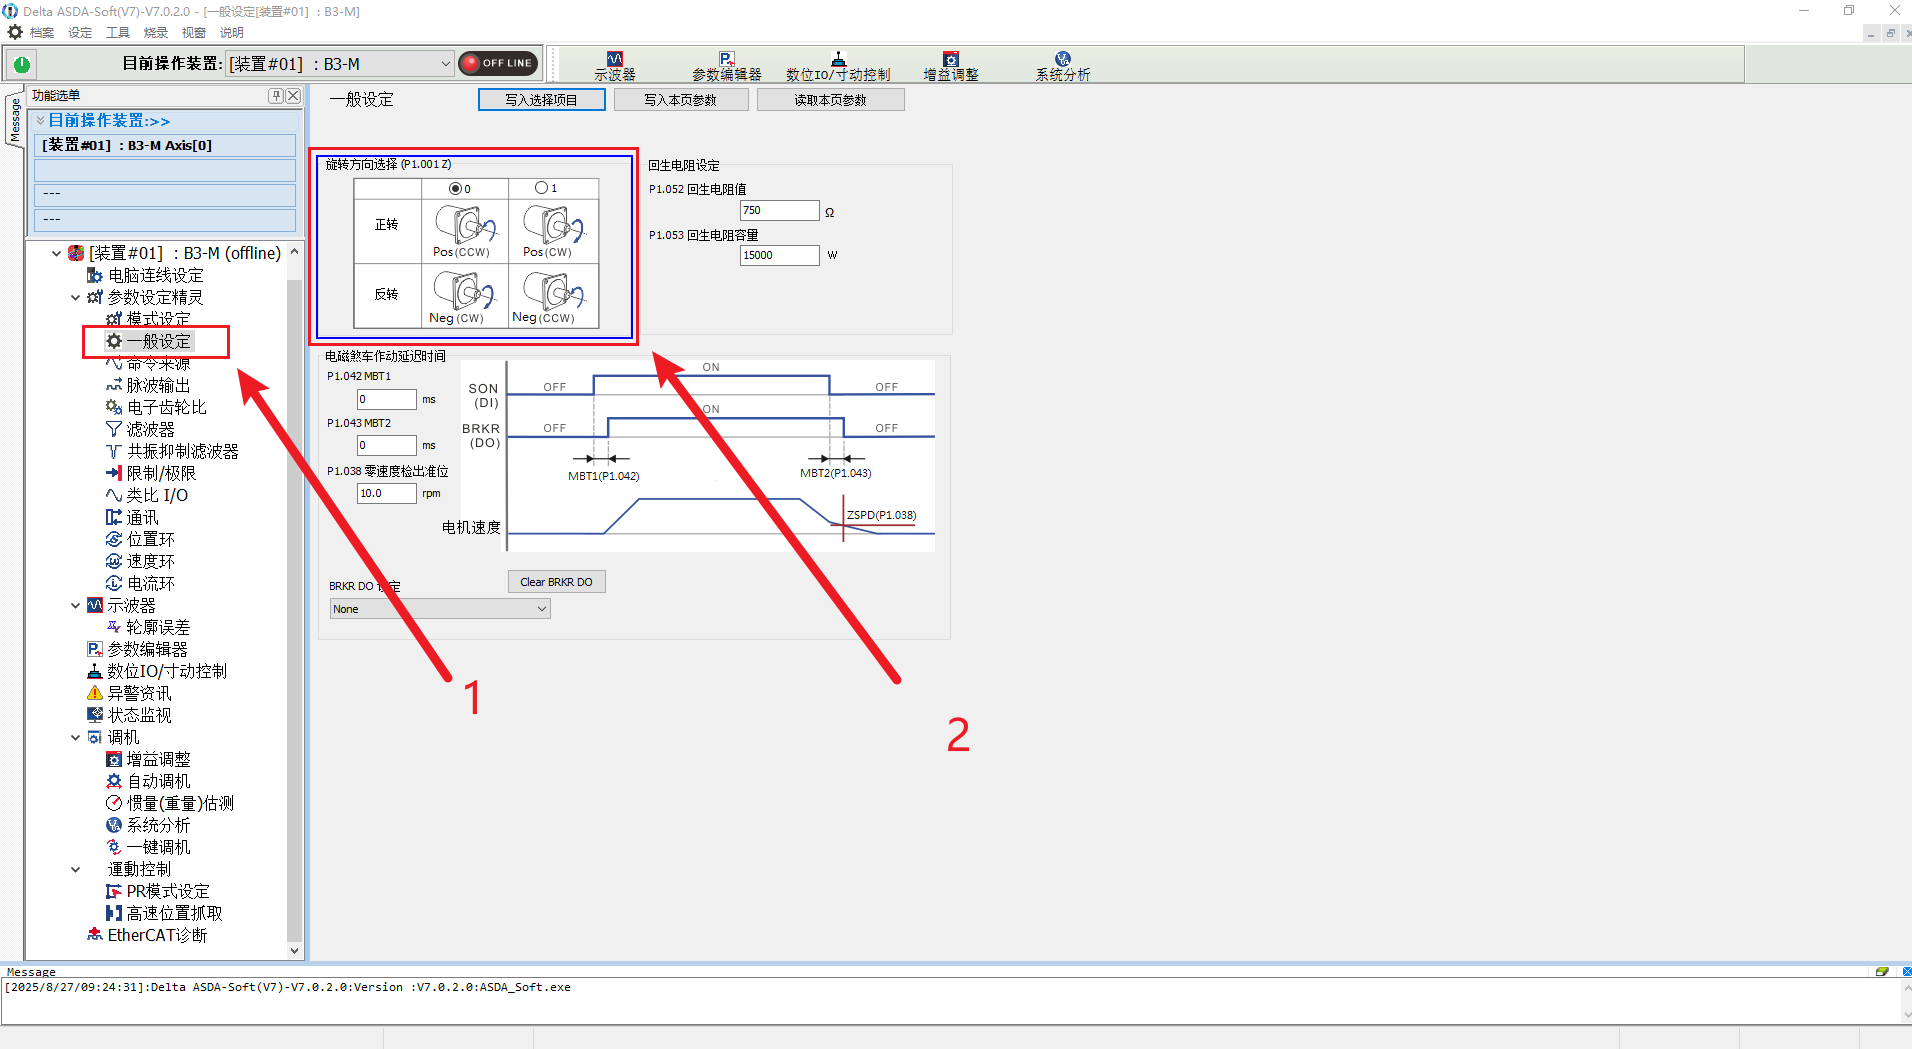This screenshot has height=1049, width=1912.
Task: Select rotation direction option 0
Action: point(455,188)
